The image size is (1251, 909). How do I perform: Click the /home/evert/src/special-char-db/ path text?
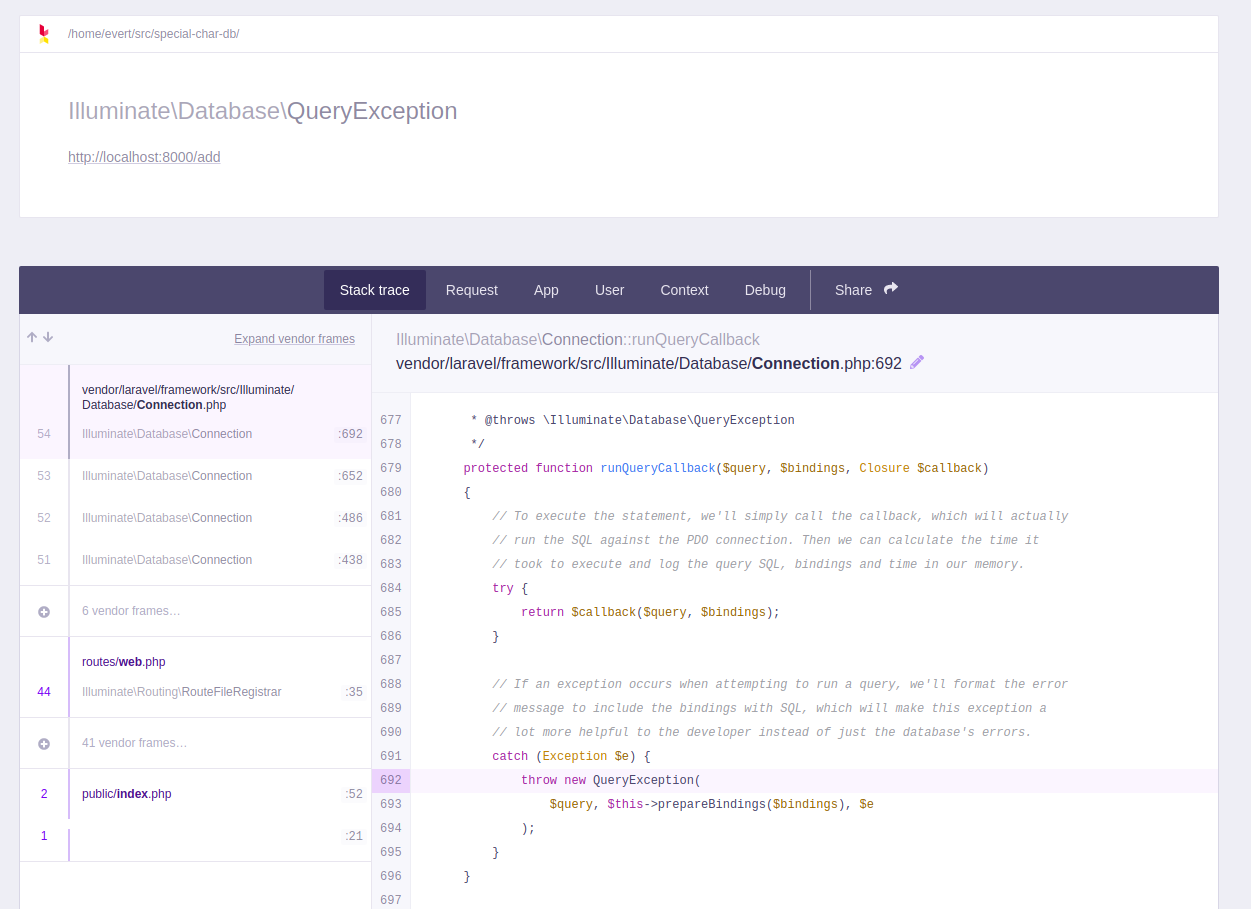pos(153,34)
